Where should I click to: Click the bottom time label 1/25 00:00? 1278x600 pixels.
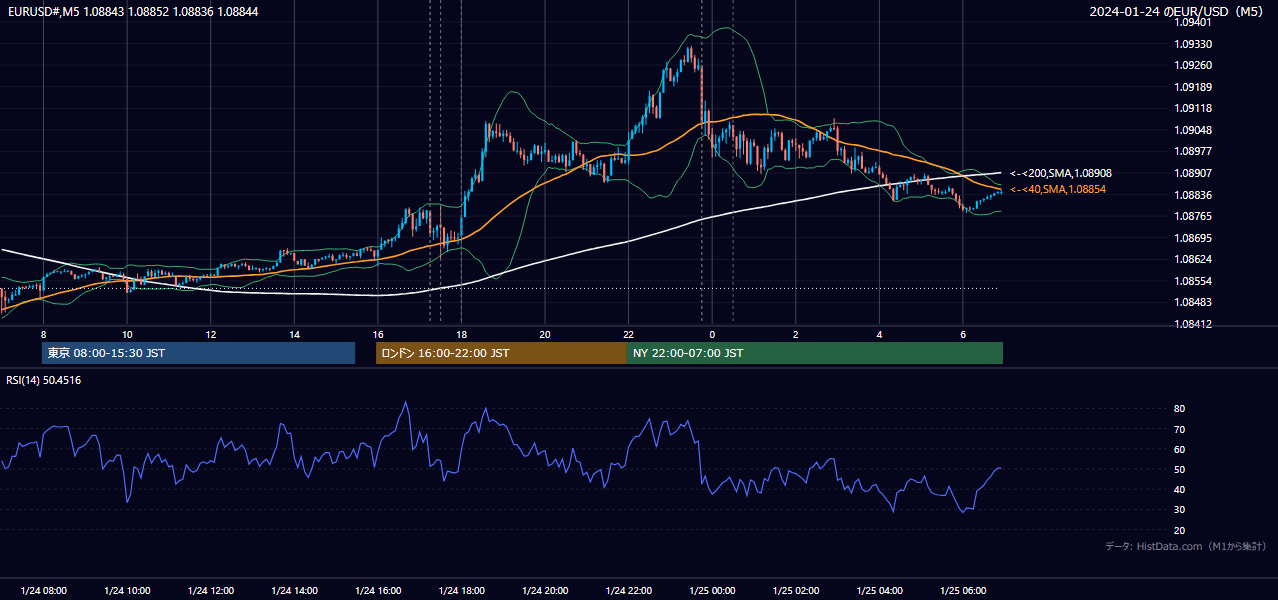(x=712, y=591)
